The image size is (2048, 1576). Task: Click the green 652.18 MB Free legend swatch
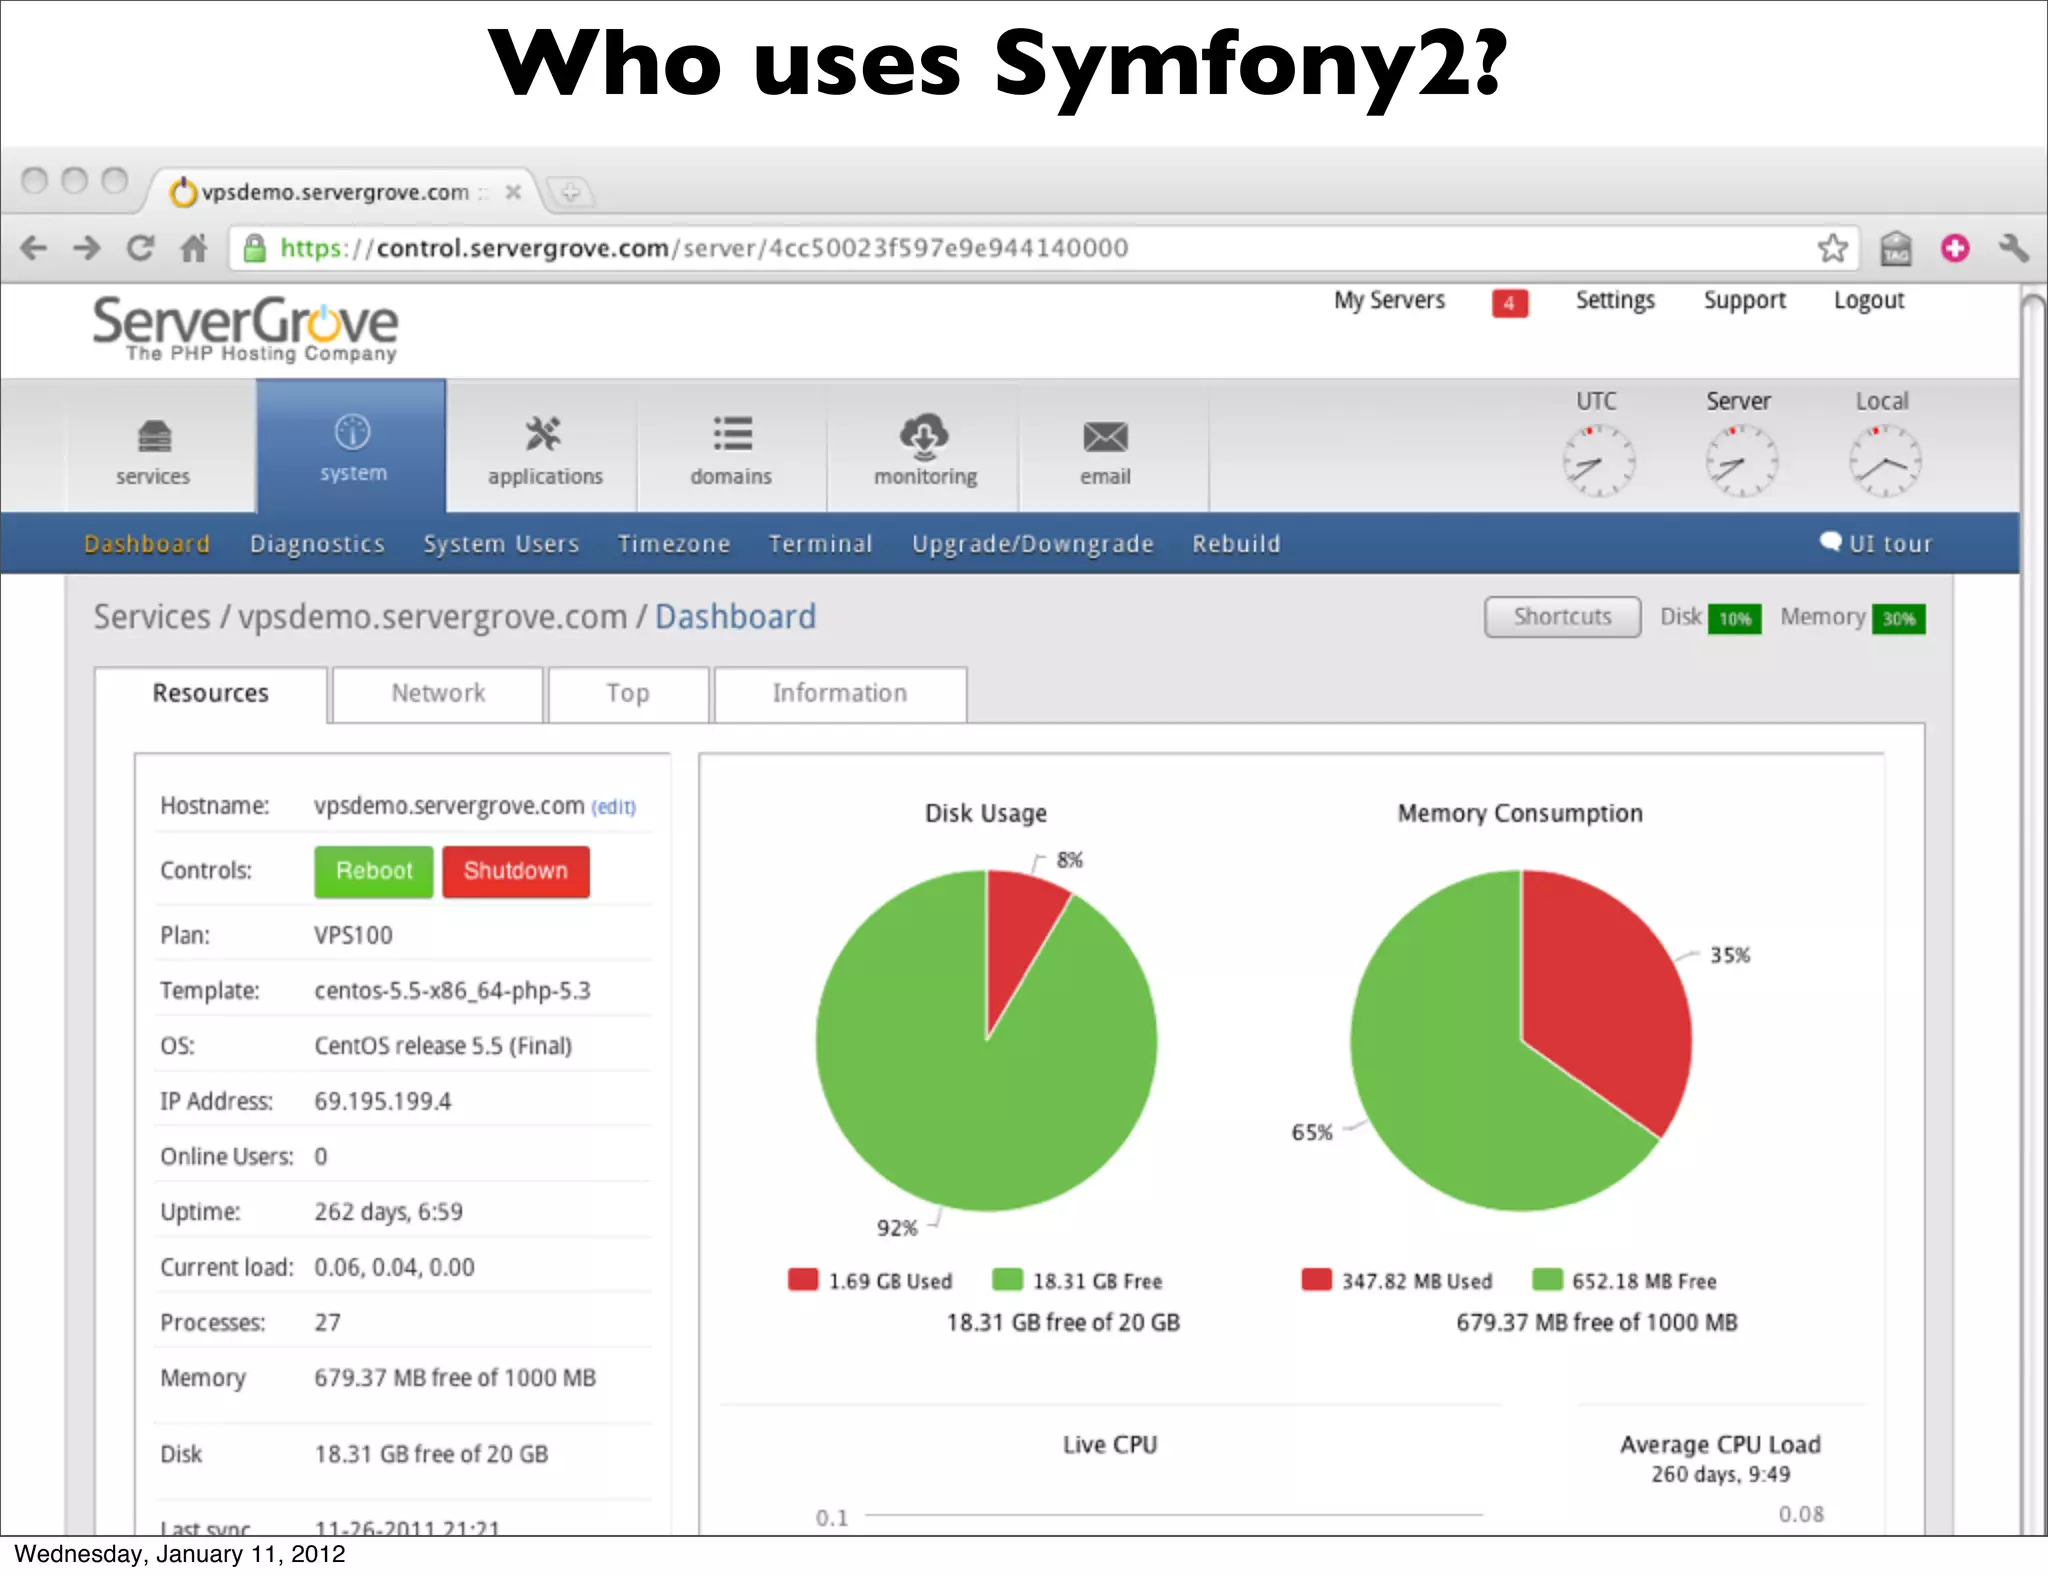pyautogui.click(x=1547, y=1280)
